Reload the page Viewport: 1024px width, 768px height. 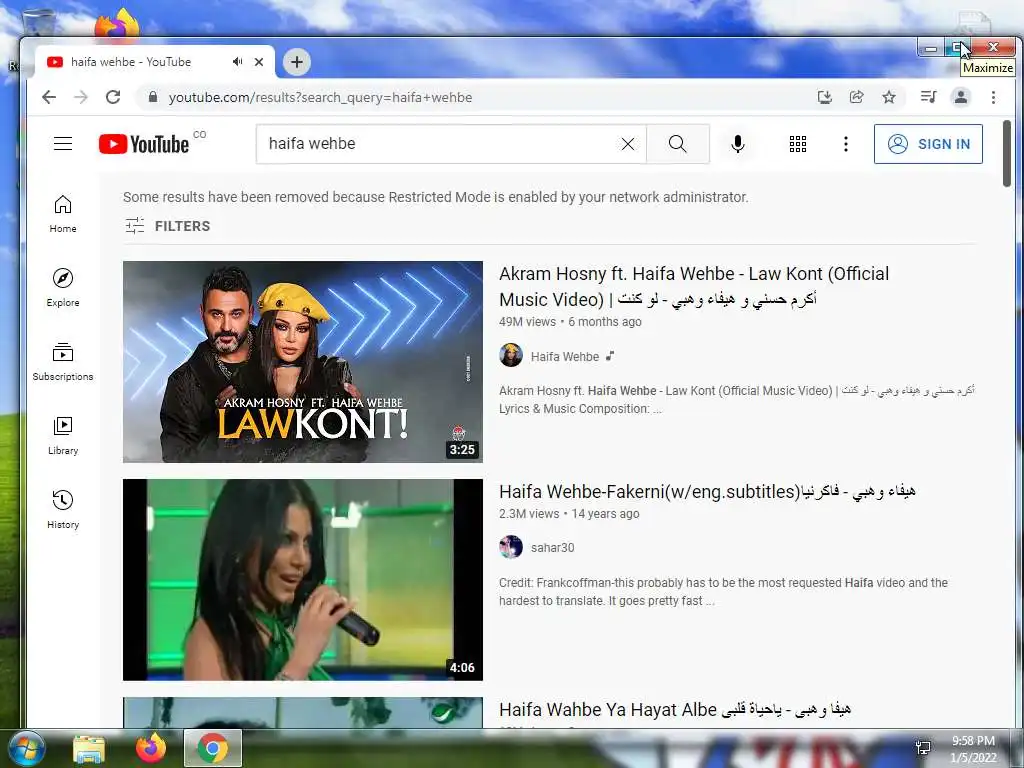(x=113, y=97)
